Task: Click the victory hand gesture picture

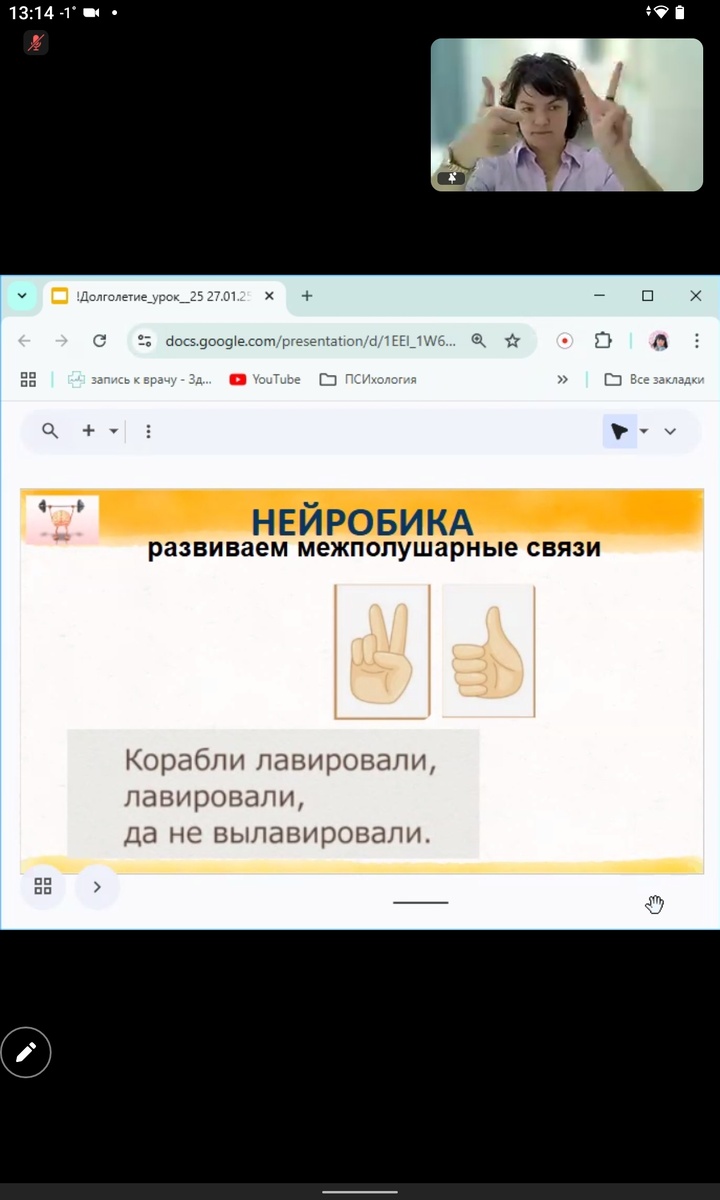Action: pos(382,652)
